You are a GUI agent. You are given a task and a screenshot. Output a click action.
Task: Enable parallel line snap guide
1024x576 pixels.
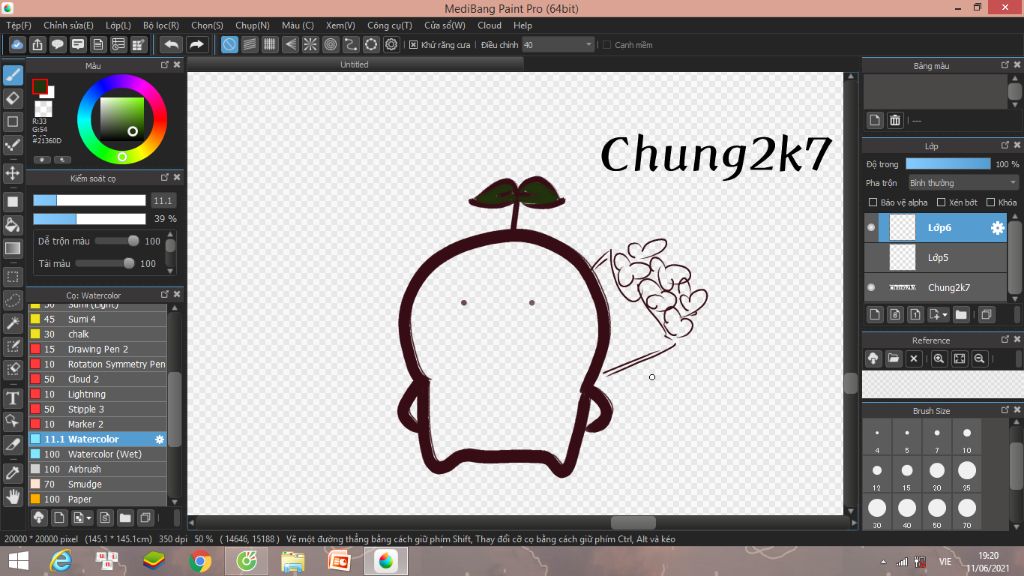point(249,44)
